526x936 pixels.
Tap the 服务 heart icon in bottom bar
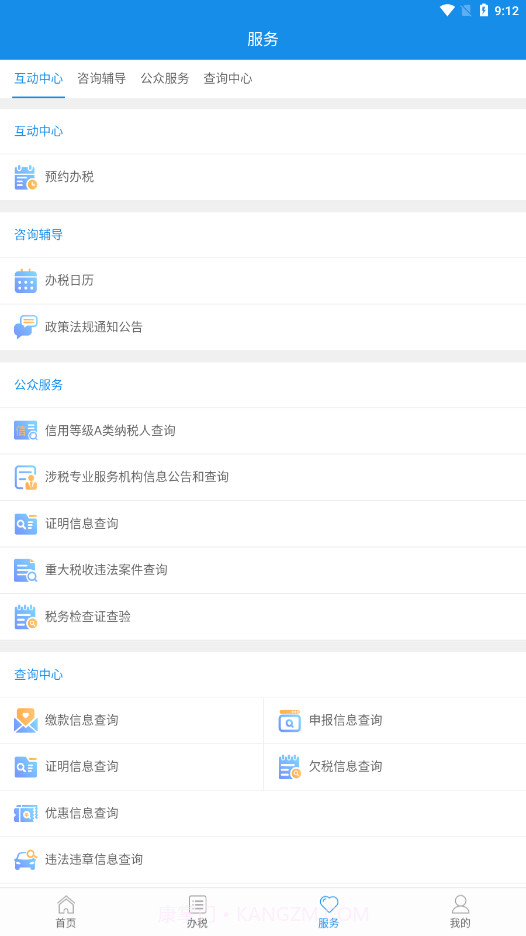(x=329, y=904)
